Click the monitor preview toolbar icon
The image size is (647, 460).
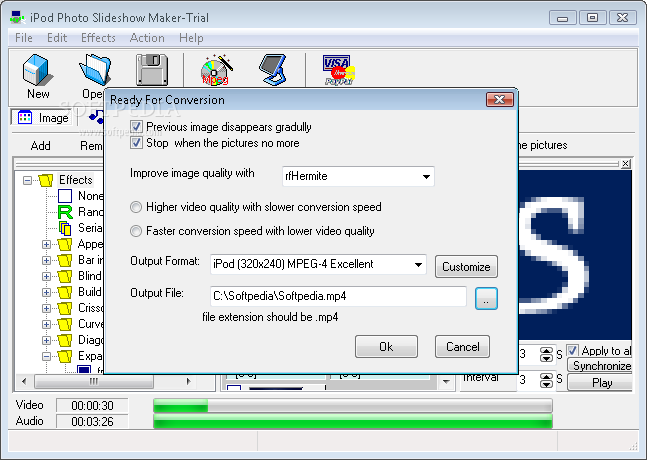(x=274, y=69)
